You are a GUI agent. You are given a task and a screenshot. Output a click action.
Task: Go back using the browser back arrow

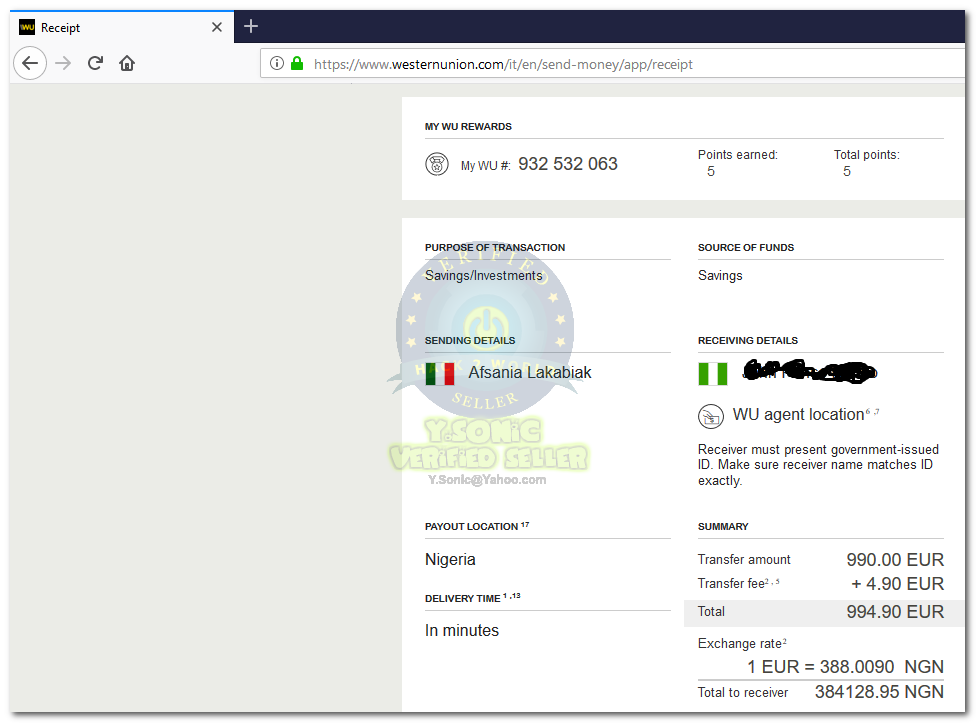(x=30, y=63)
